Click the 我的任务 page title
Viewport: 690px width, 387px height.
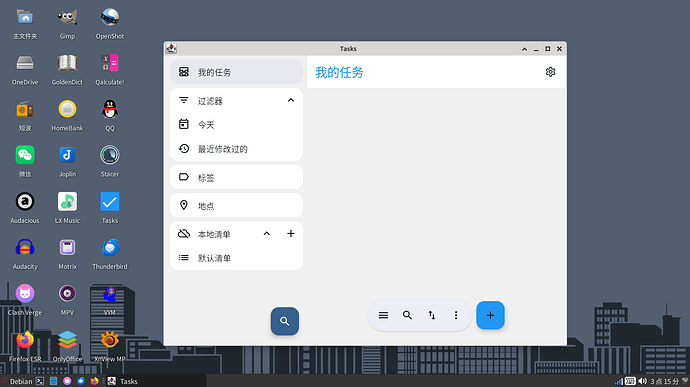(x=339, y=72)
